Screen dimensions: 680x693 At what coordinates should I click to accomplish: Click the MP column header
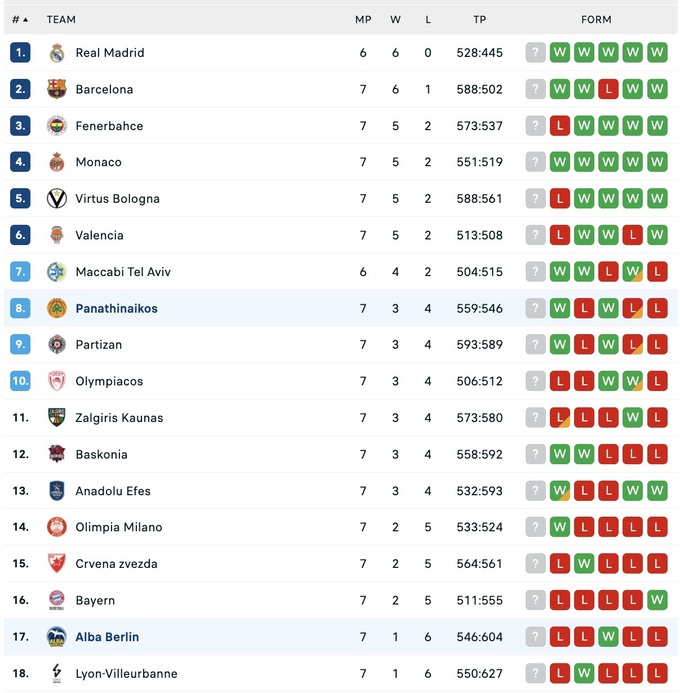tap(363, 19)
